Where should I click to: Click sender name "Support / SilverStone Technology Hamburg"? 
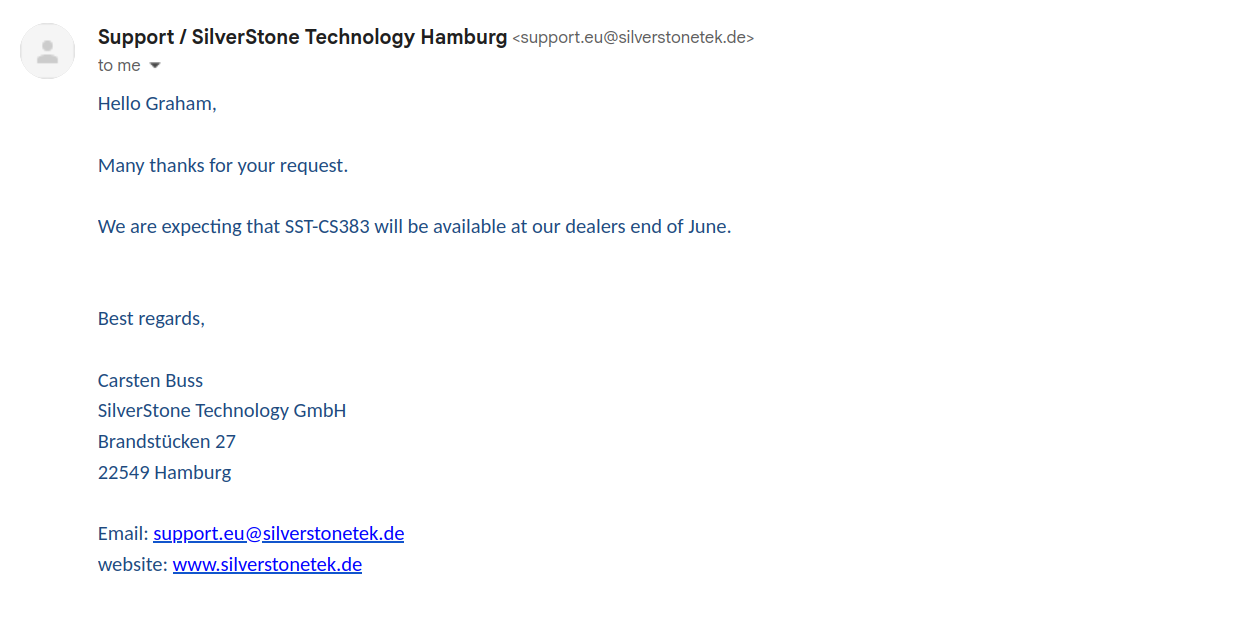pyautogui.click(x=302, y=37)
